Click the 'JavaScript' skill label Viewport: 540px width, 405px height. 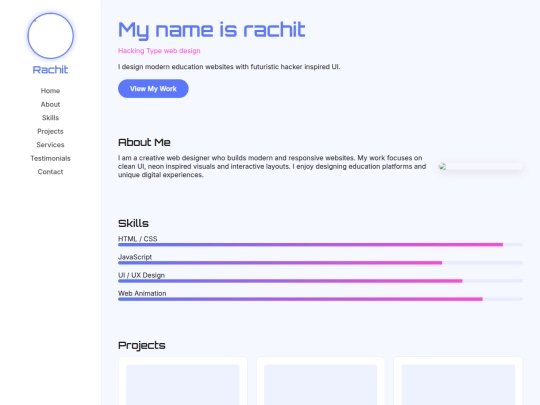[135, 257]
